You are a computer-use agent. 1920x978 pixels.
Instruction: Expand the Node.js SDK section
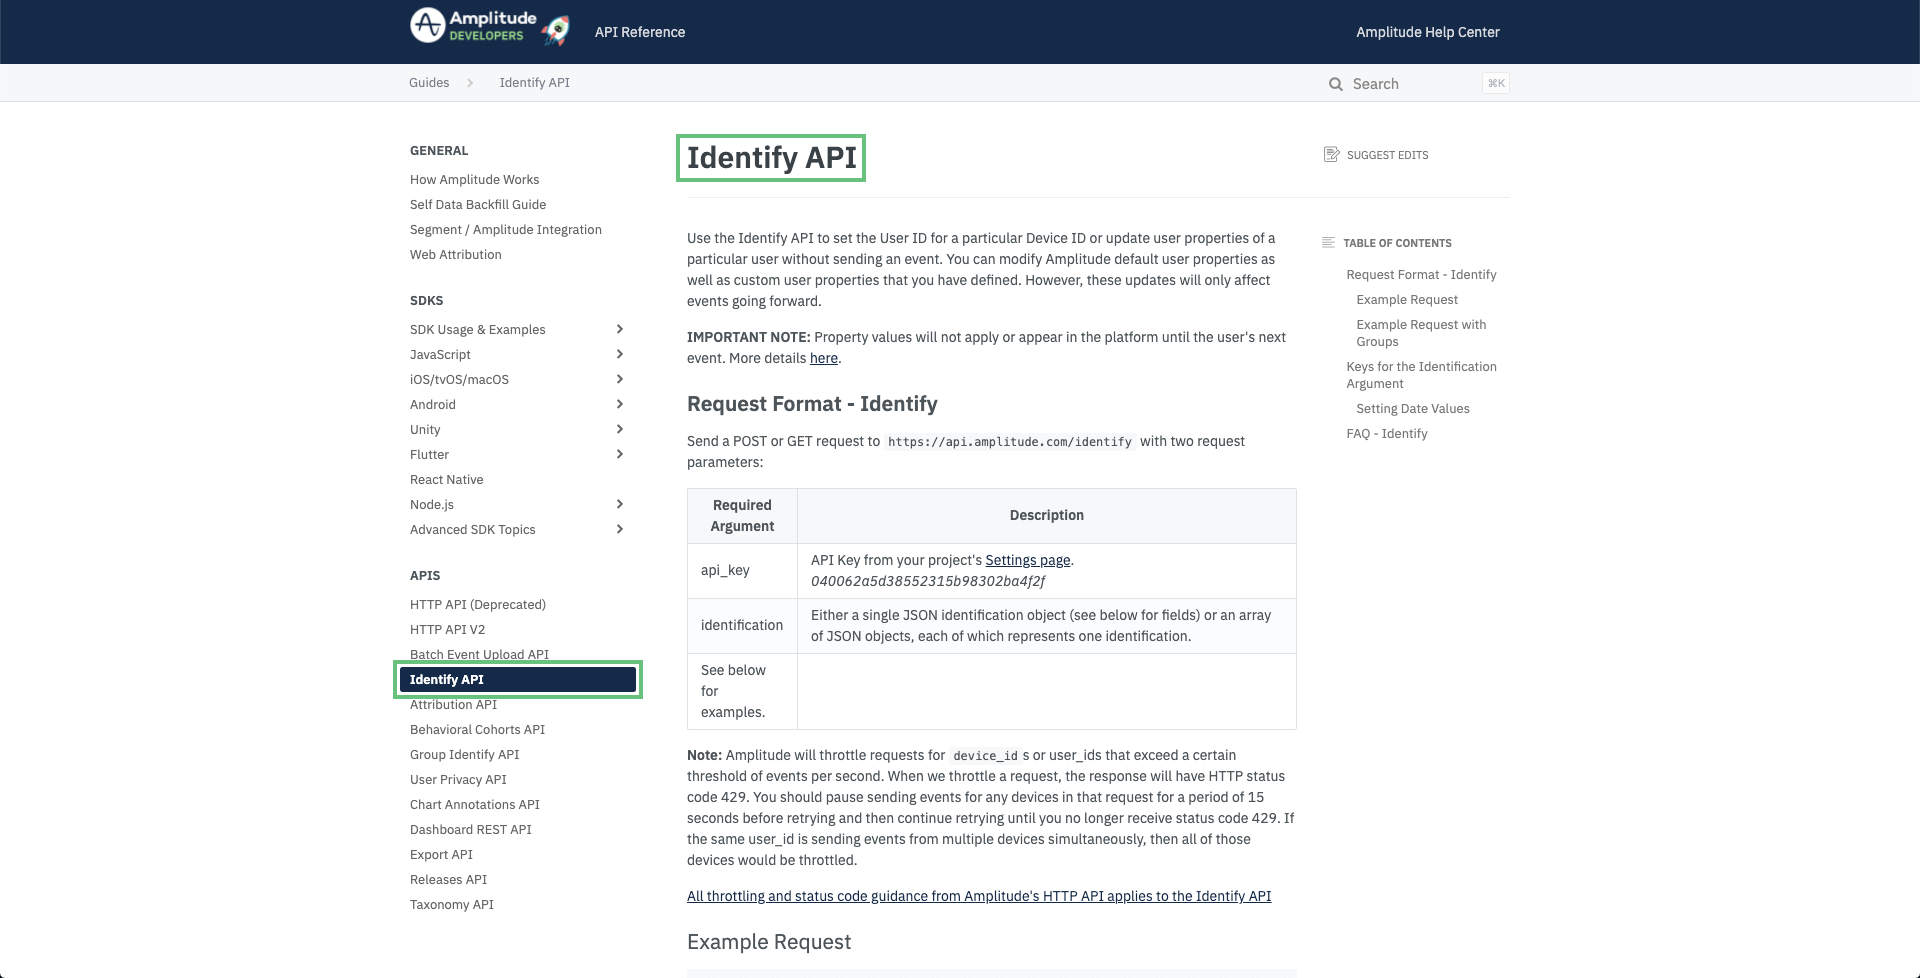tap(620, 504)
